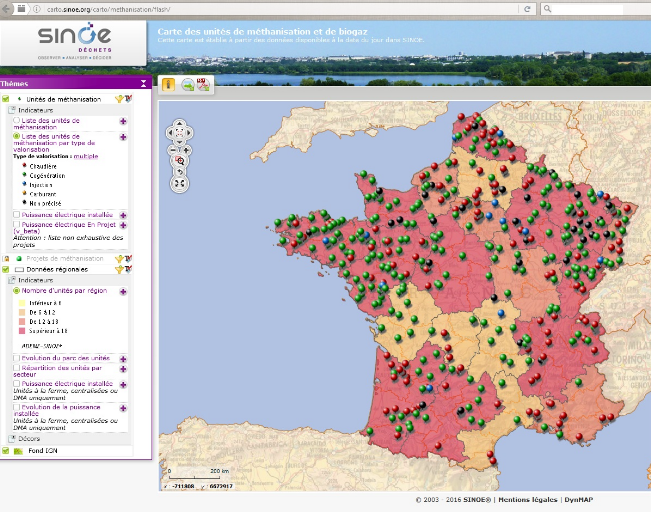Expand the Décors section
The image size is (651, 512).
(12, 438)
